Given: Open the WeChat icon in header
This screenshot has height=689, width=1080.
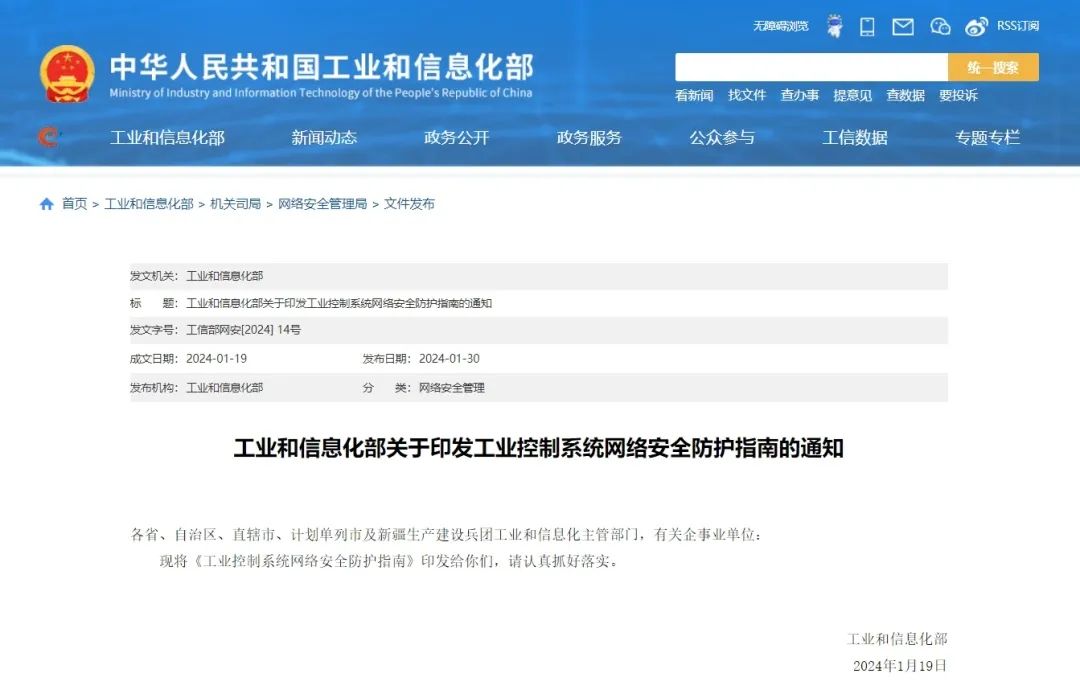Looking at the screenshot, I should coord(940,26).
